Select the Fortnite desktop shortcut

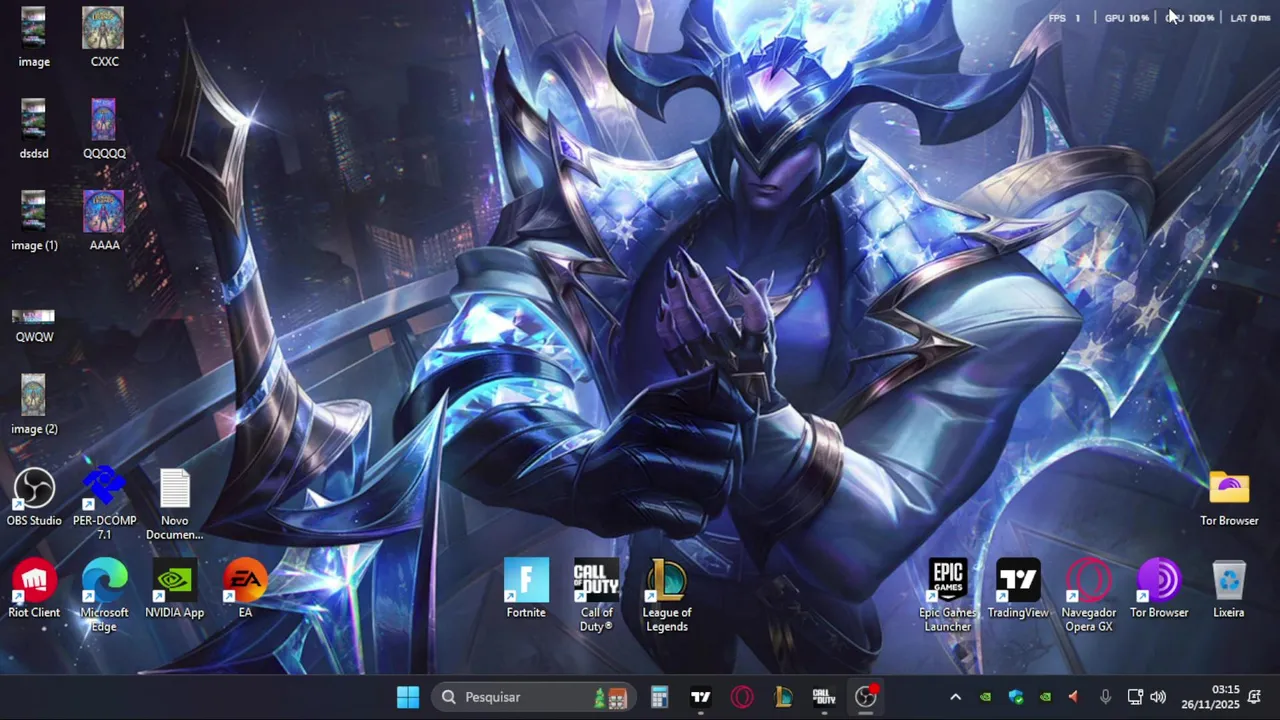tap(526, 589)
